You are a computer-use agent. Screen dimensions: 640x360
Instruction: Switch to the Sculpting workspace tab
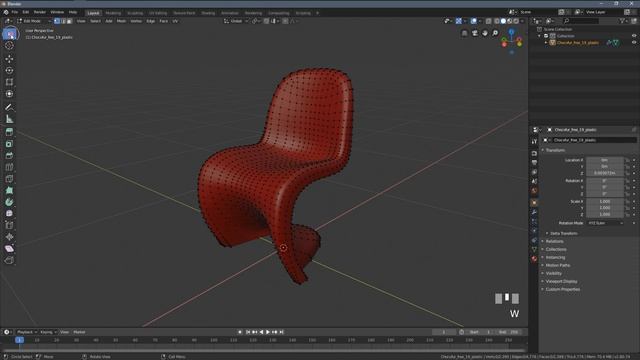(135, 13)
